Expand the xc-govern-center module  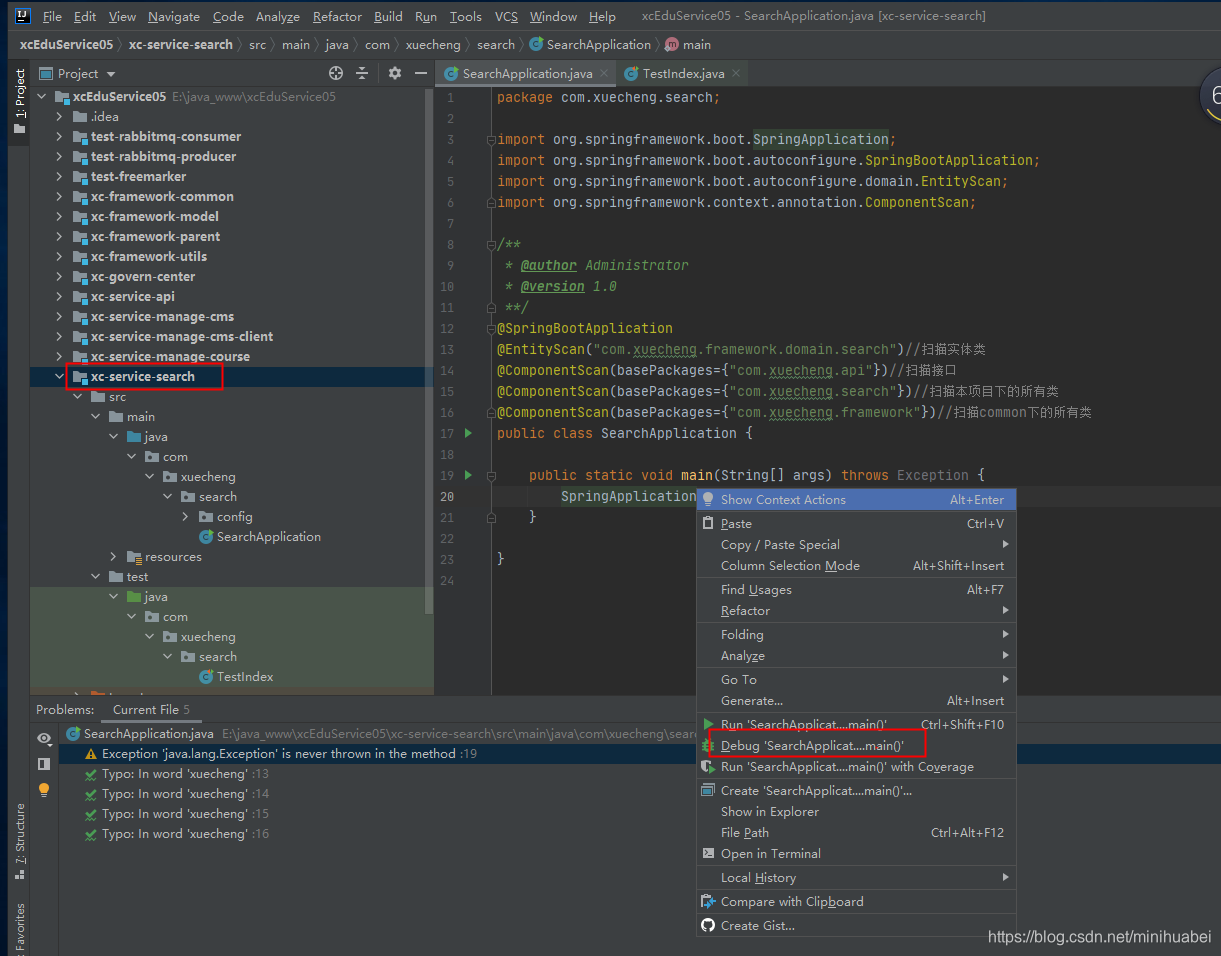coord(60,276)
